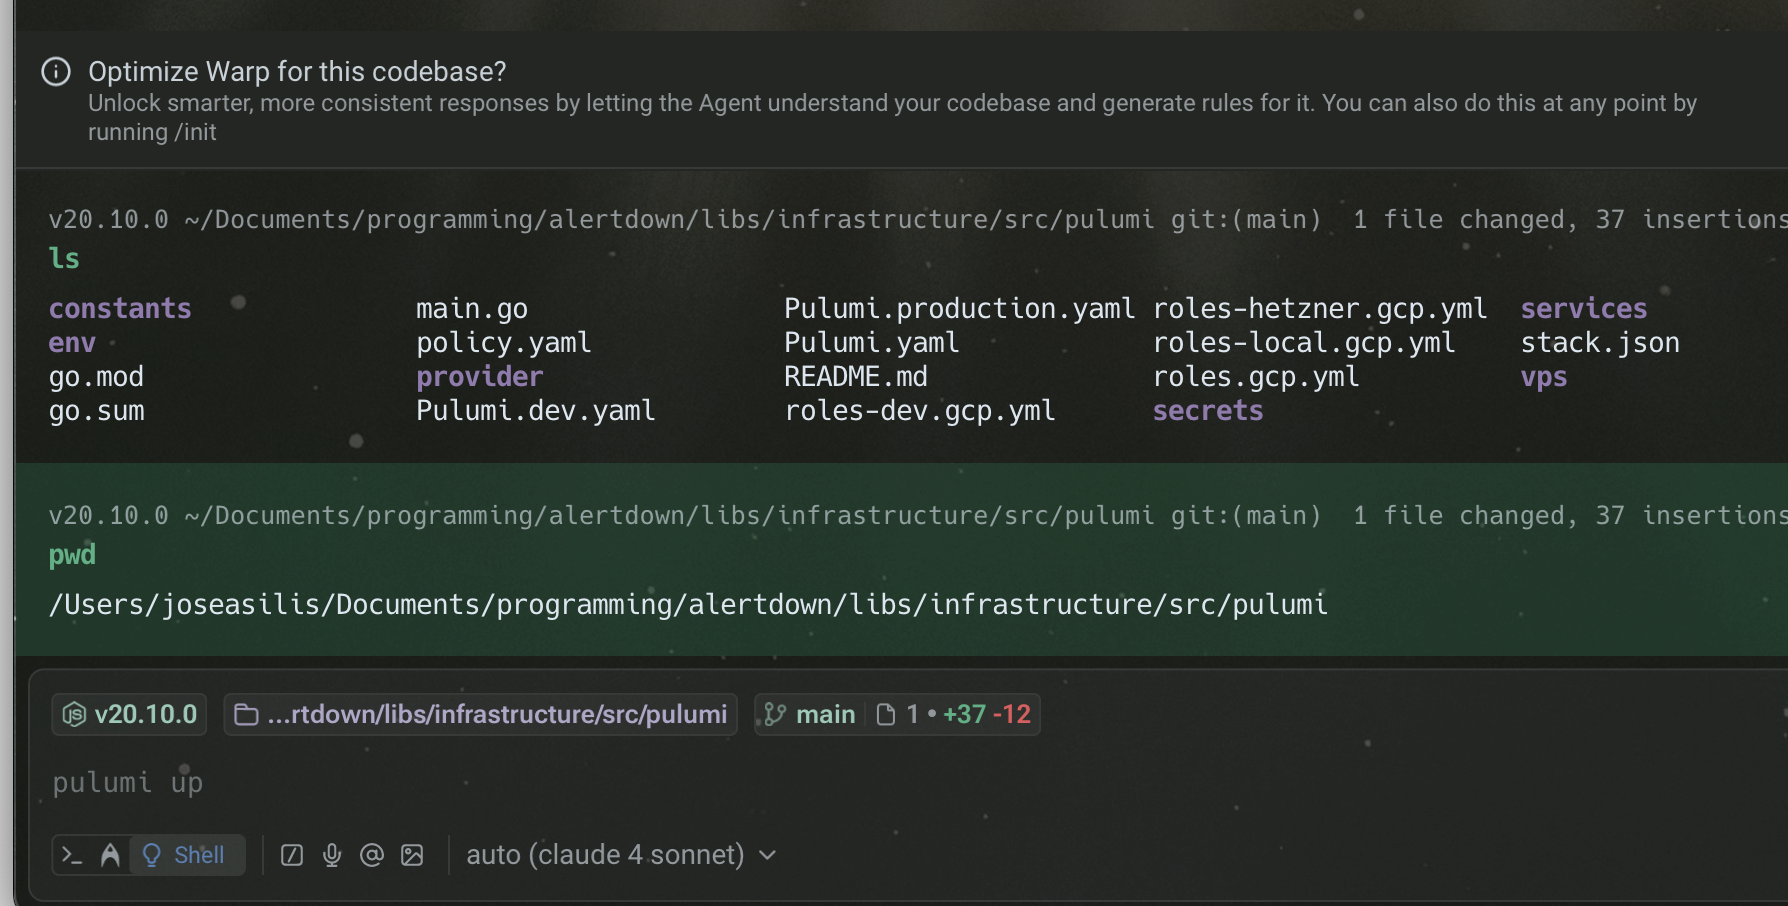Open the working directory folder chip
Image resolution: width=1788 pixels, height=906 pixels.
click(481, 714)
